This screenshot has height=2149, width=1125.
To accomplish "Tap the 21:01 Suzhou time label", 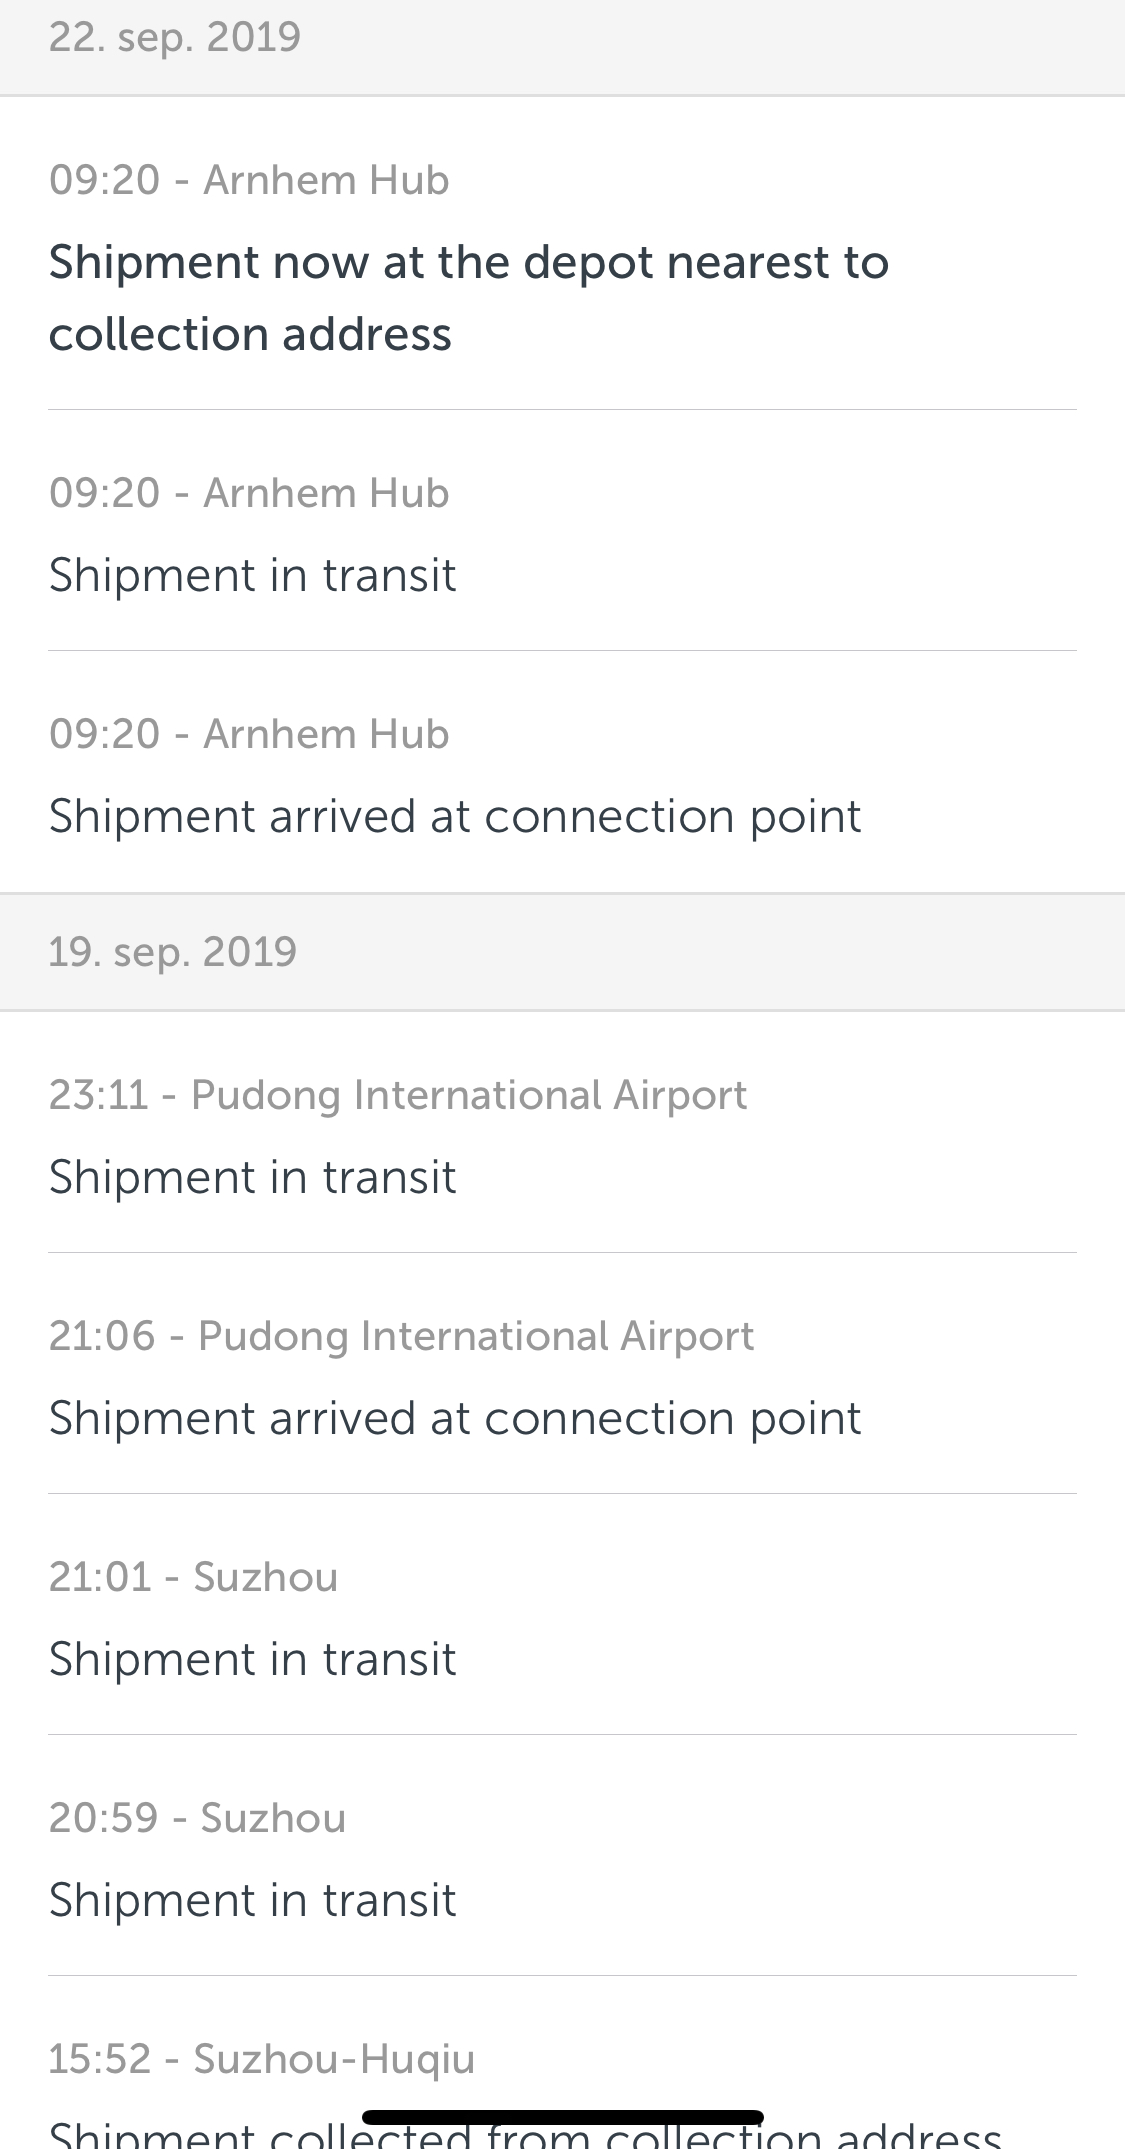I will [x=193, y=1577].
